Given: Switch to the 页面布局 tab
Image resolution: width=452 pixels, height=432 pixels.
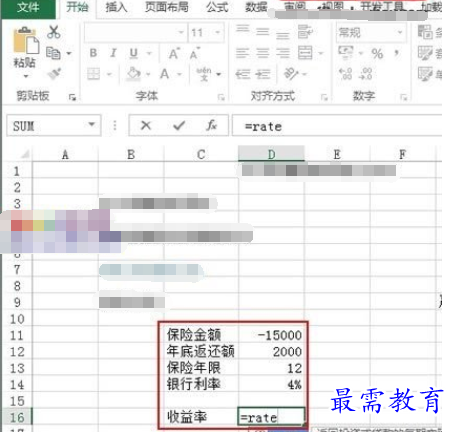Looking at the screenshot, I should click(x=167, y=7).
